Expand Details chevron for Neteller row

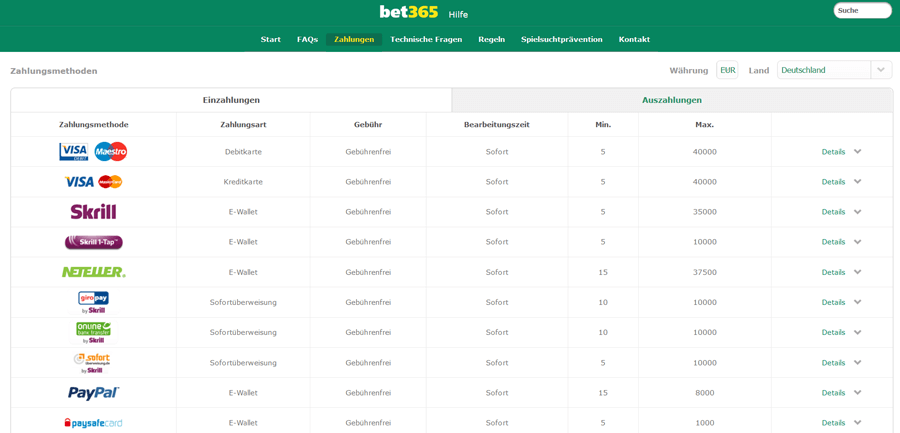(858, 272)
